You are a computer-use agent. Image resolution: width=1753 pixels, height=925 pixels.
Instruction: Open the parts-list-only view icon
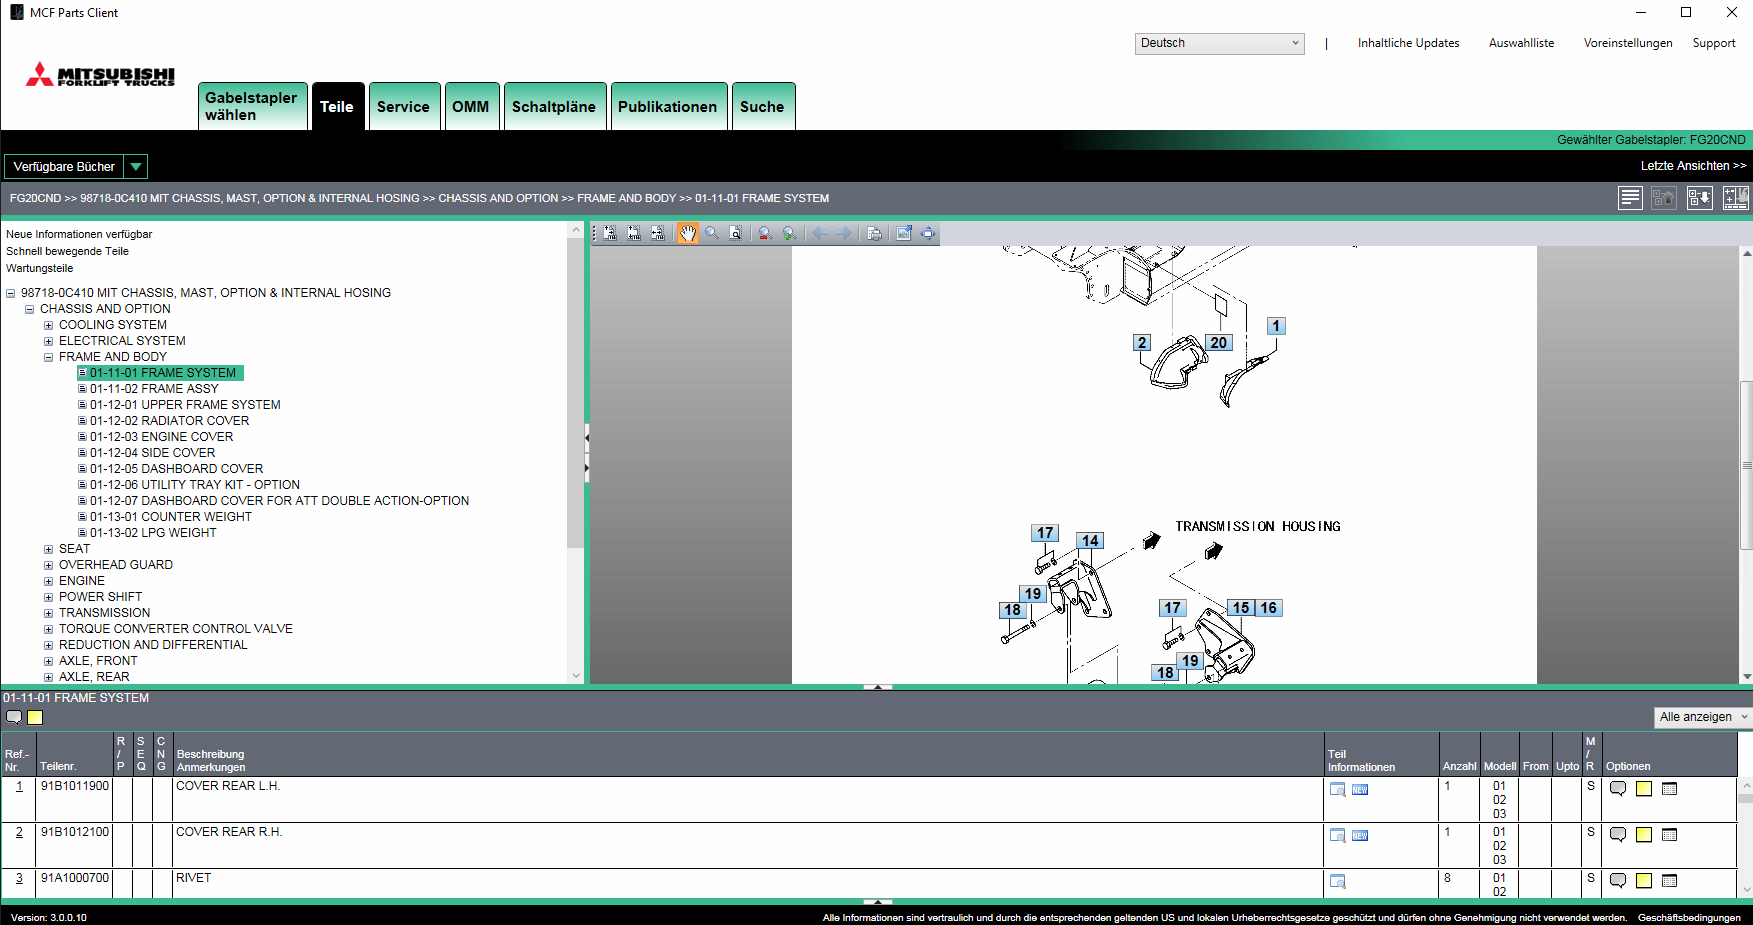click(1630, 198)
